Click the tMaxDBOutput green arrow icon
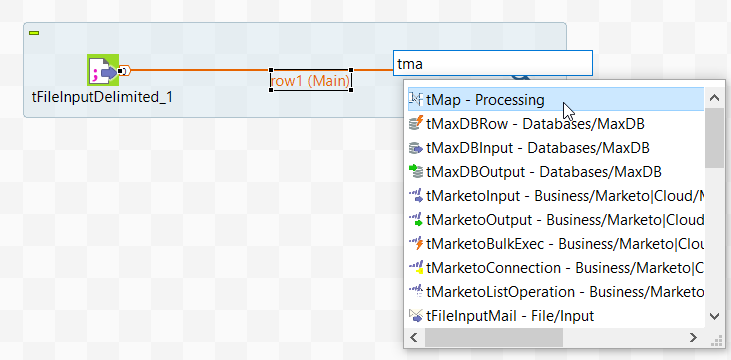The height and width of the screenshot is (360, 731). [416, 171]
